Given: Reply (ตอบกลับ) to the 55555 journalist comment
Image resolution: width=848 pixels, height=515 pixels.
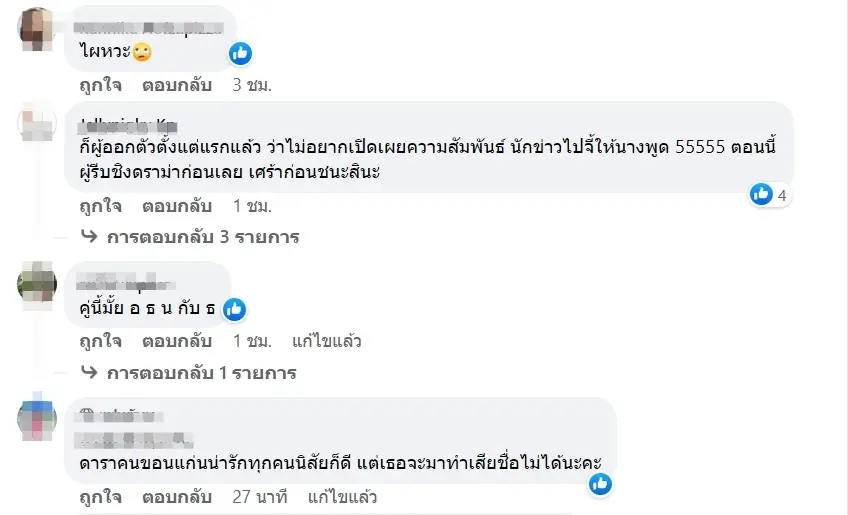Looking at the screenshot, I should (176, 206).
